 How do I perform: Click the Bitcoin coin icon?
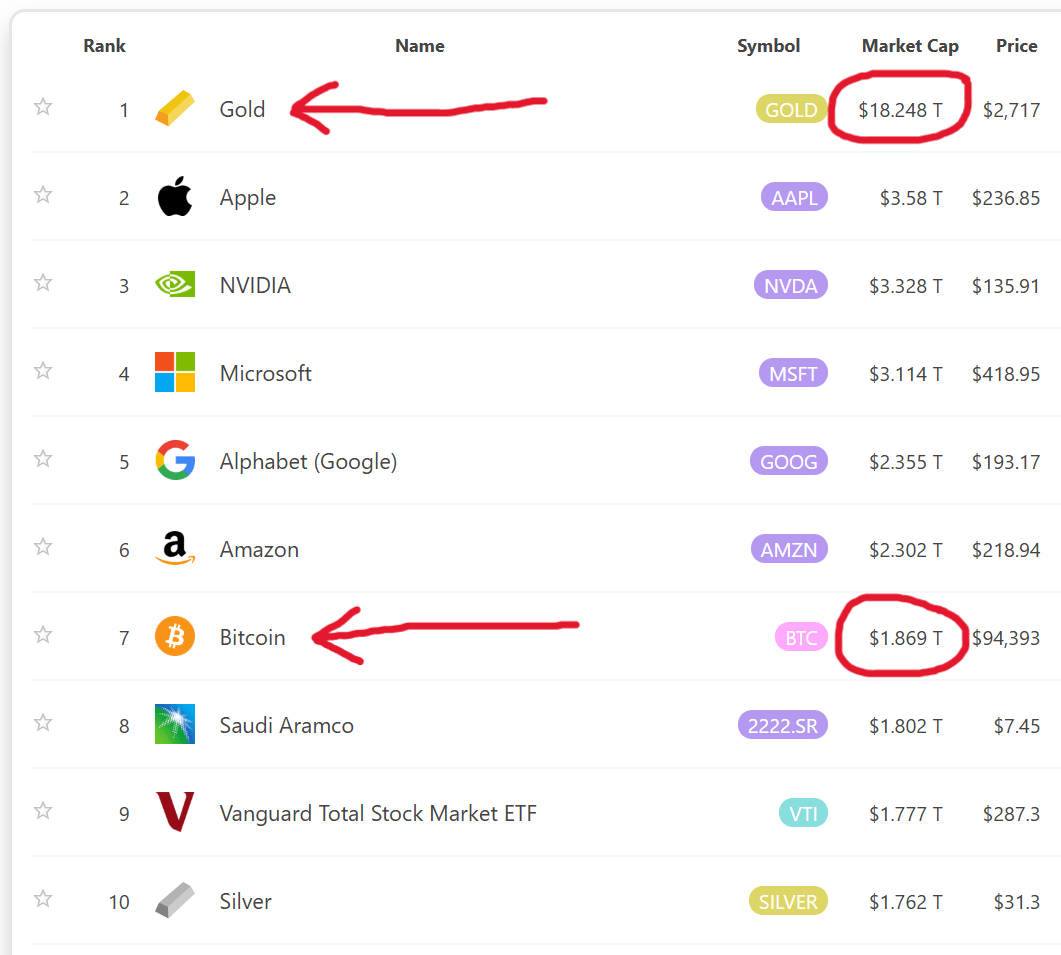click(175, 637)
